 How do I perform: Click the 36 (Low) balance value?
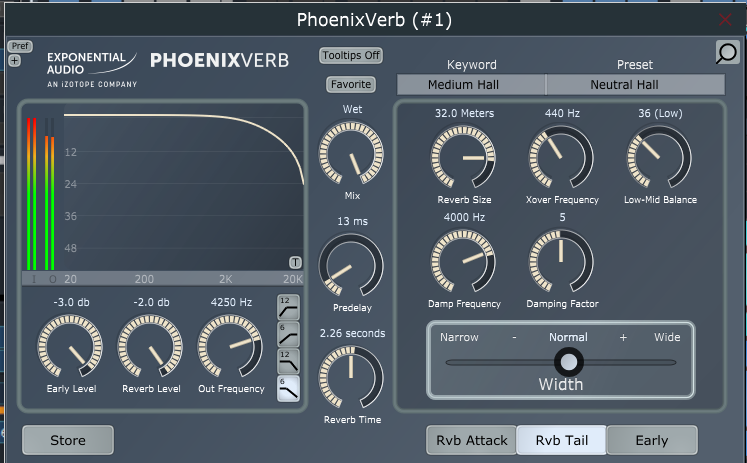(x=660, y=113)
